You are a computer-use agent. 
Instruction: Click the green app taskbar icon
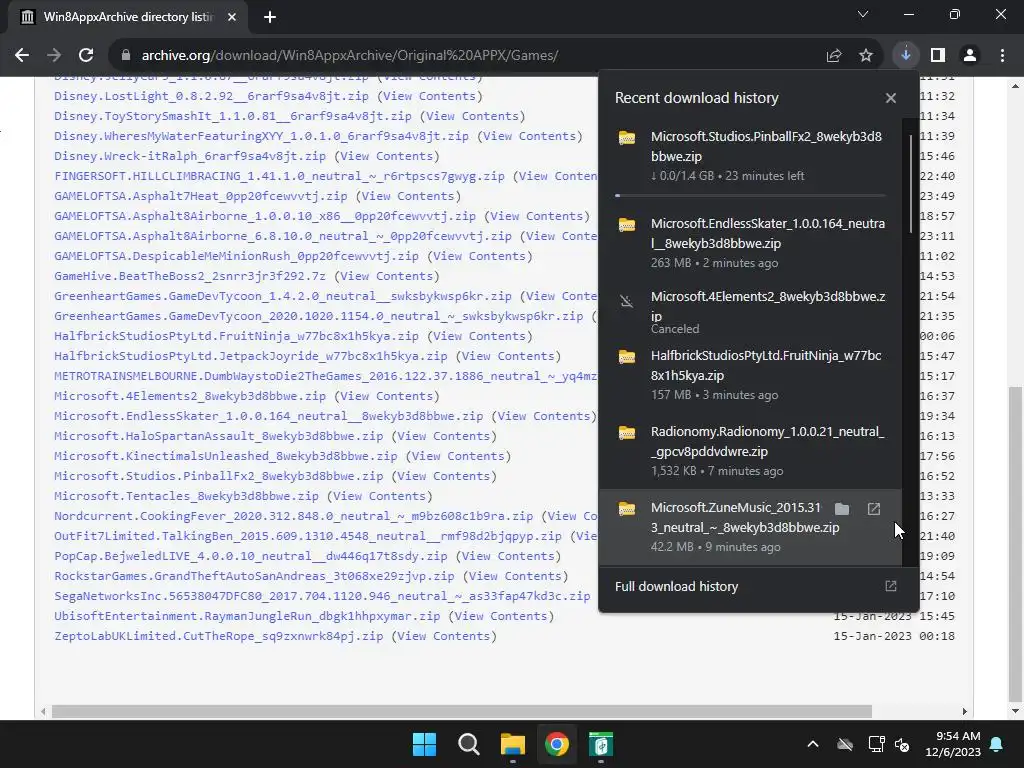click(601, 744)
